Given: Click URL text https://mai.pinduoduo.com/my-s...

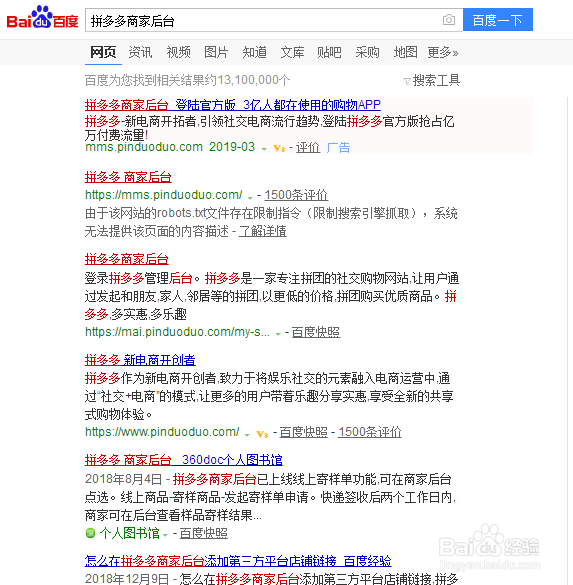Looking at the screenshot, I should tap(177, 332).
